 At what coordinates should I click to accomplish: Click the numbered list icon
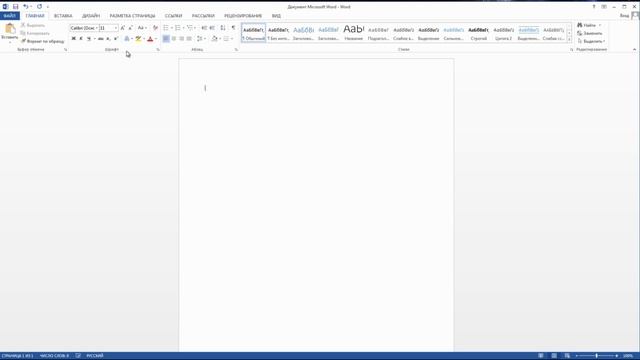[178, 28]
